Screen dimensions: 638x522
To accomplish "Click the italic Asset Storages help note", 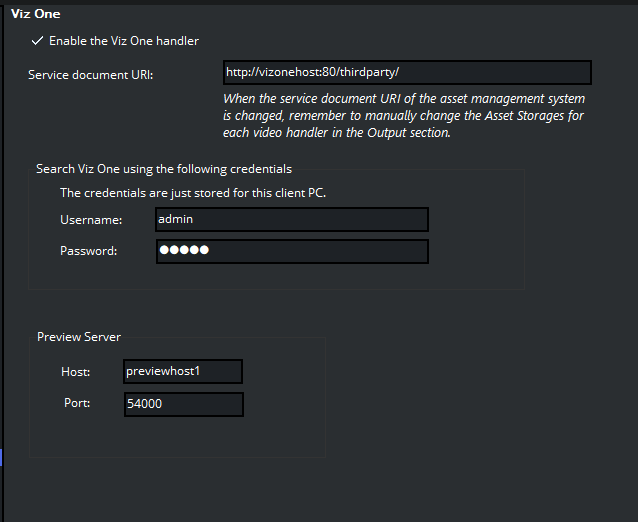I will [404, 116].
